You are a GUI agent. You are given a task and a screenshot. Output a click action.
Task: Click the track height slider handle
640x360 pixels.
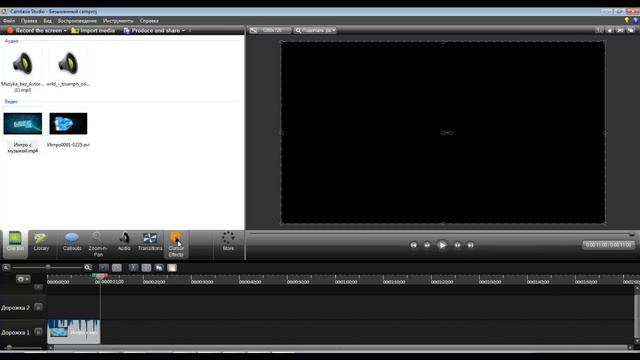point(9,347)
